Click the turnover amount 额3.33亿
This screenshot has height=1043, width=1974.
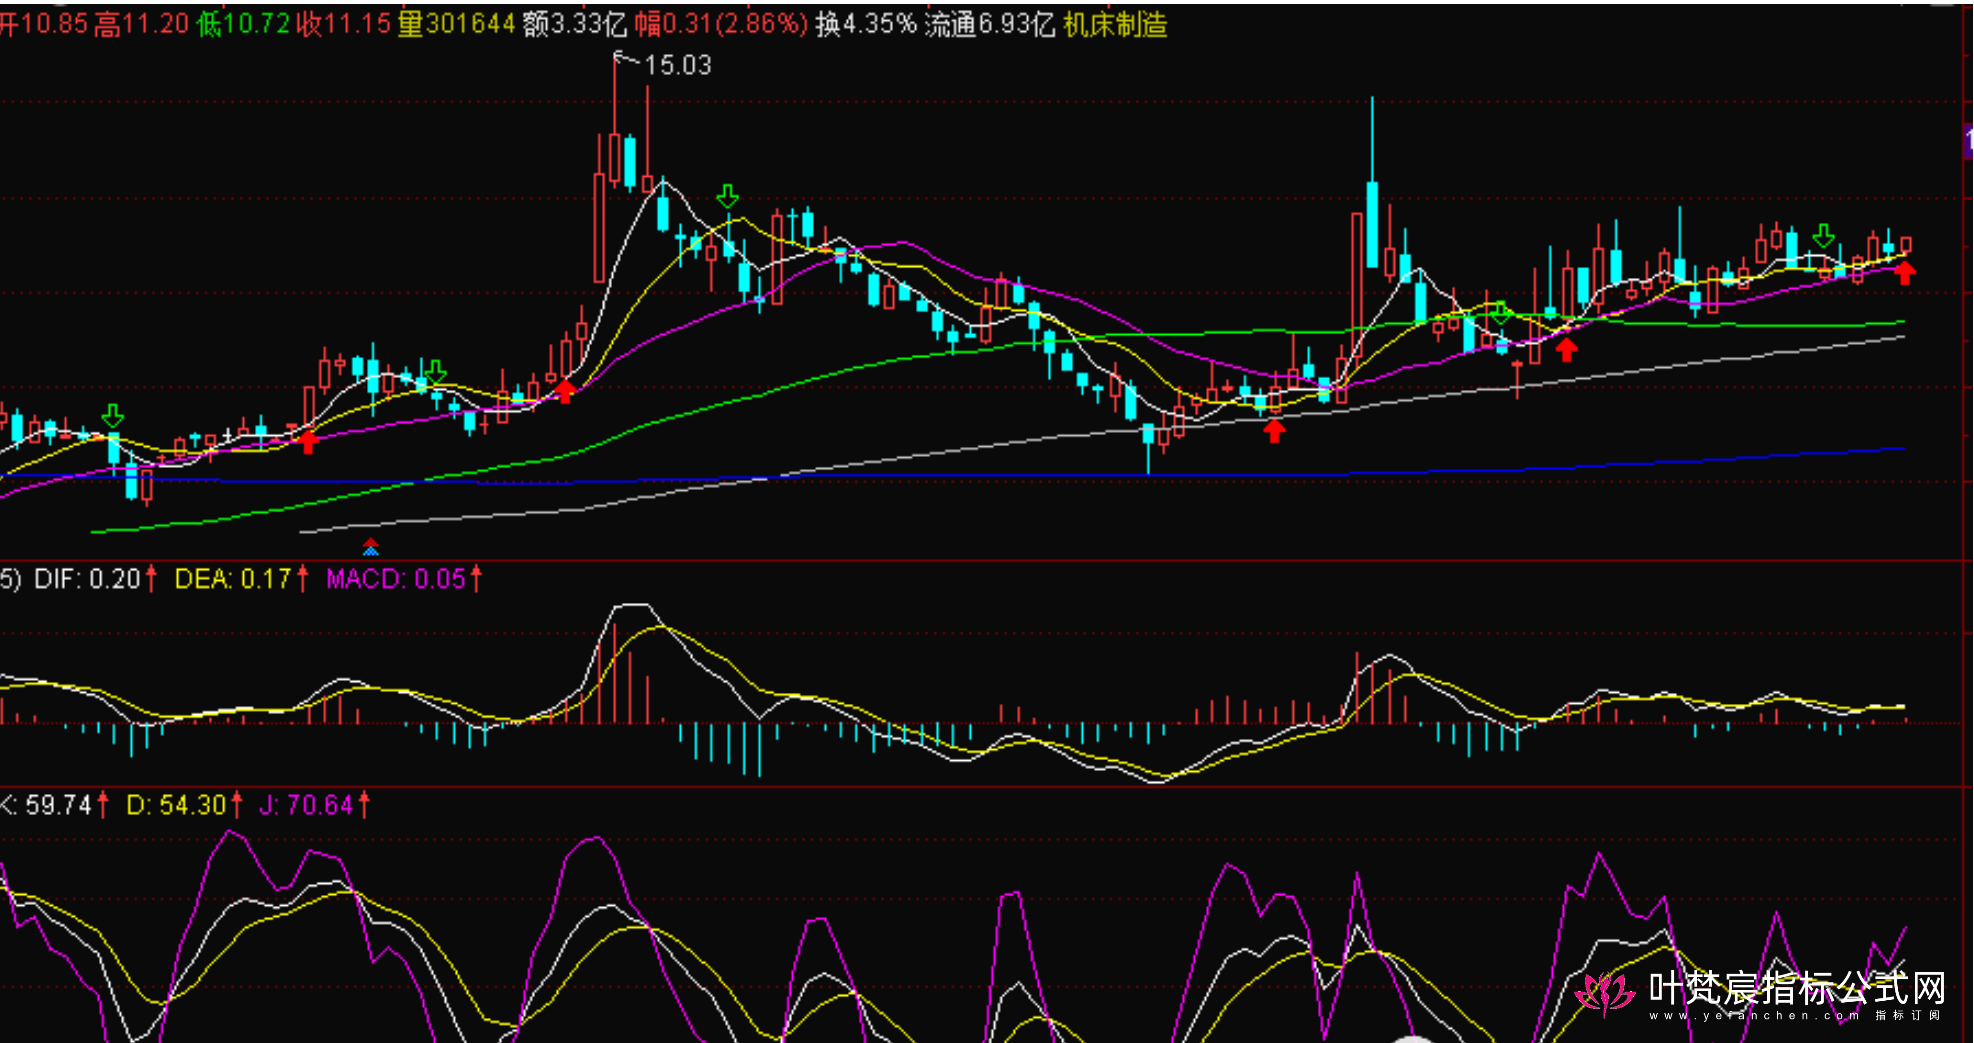(x=575, y=24)
